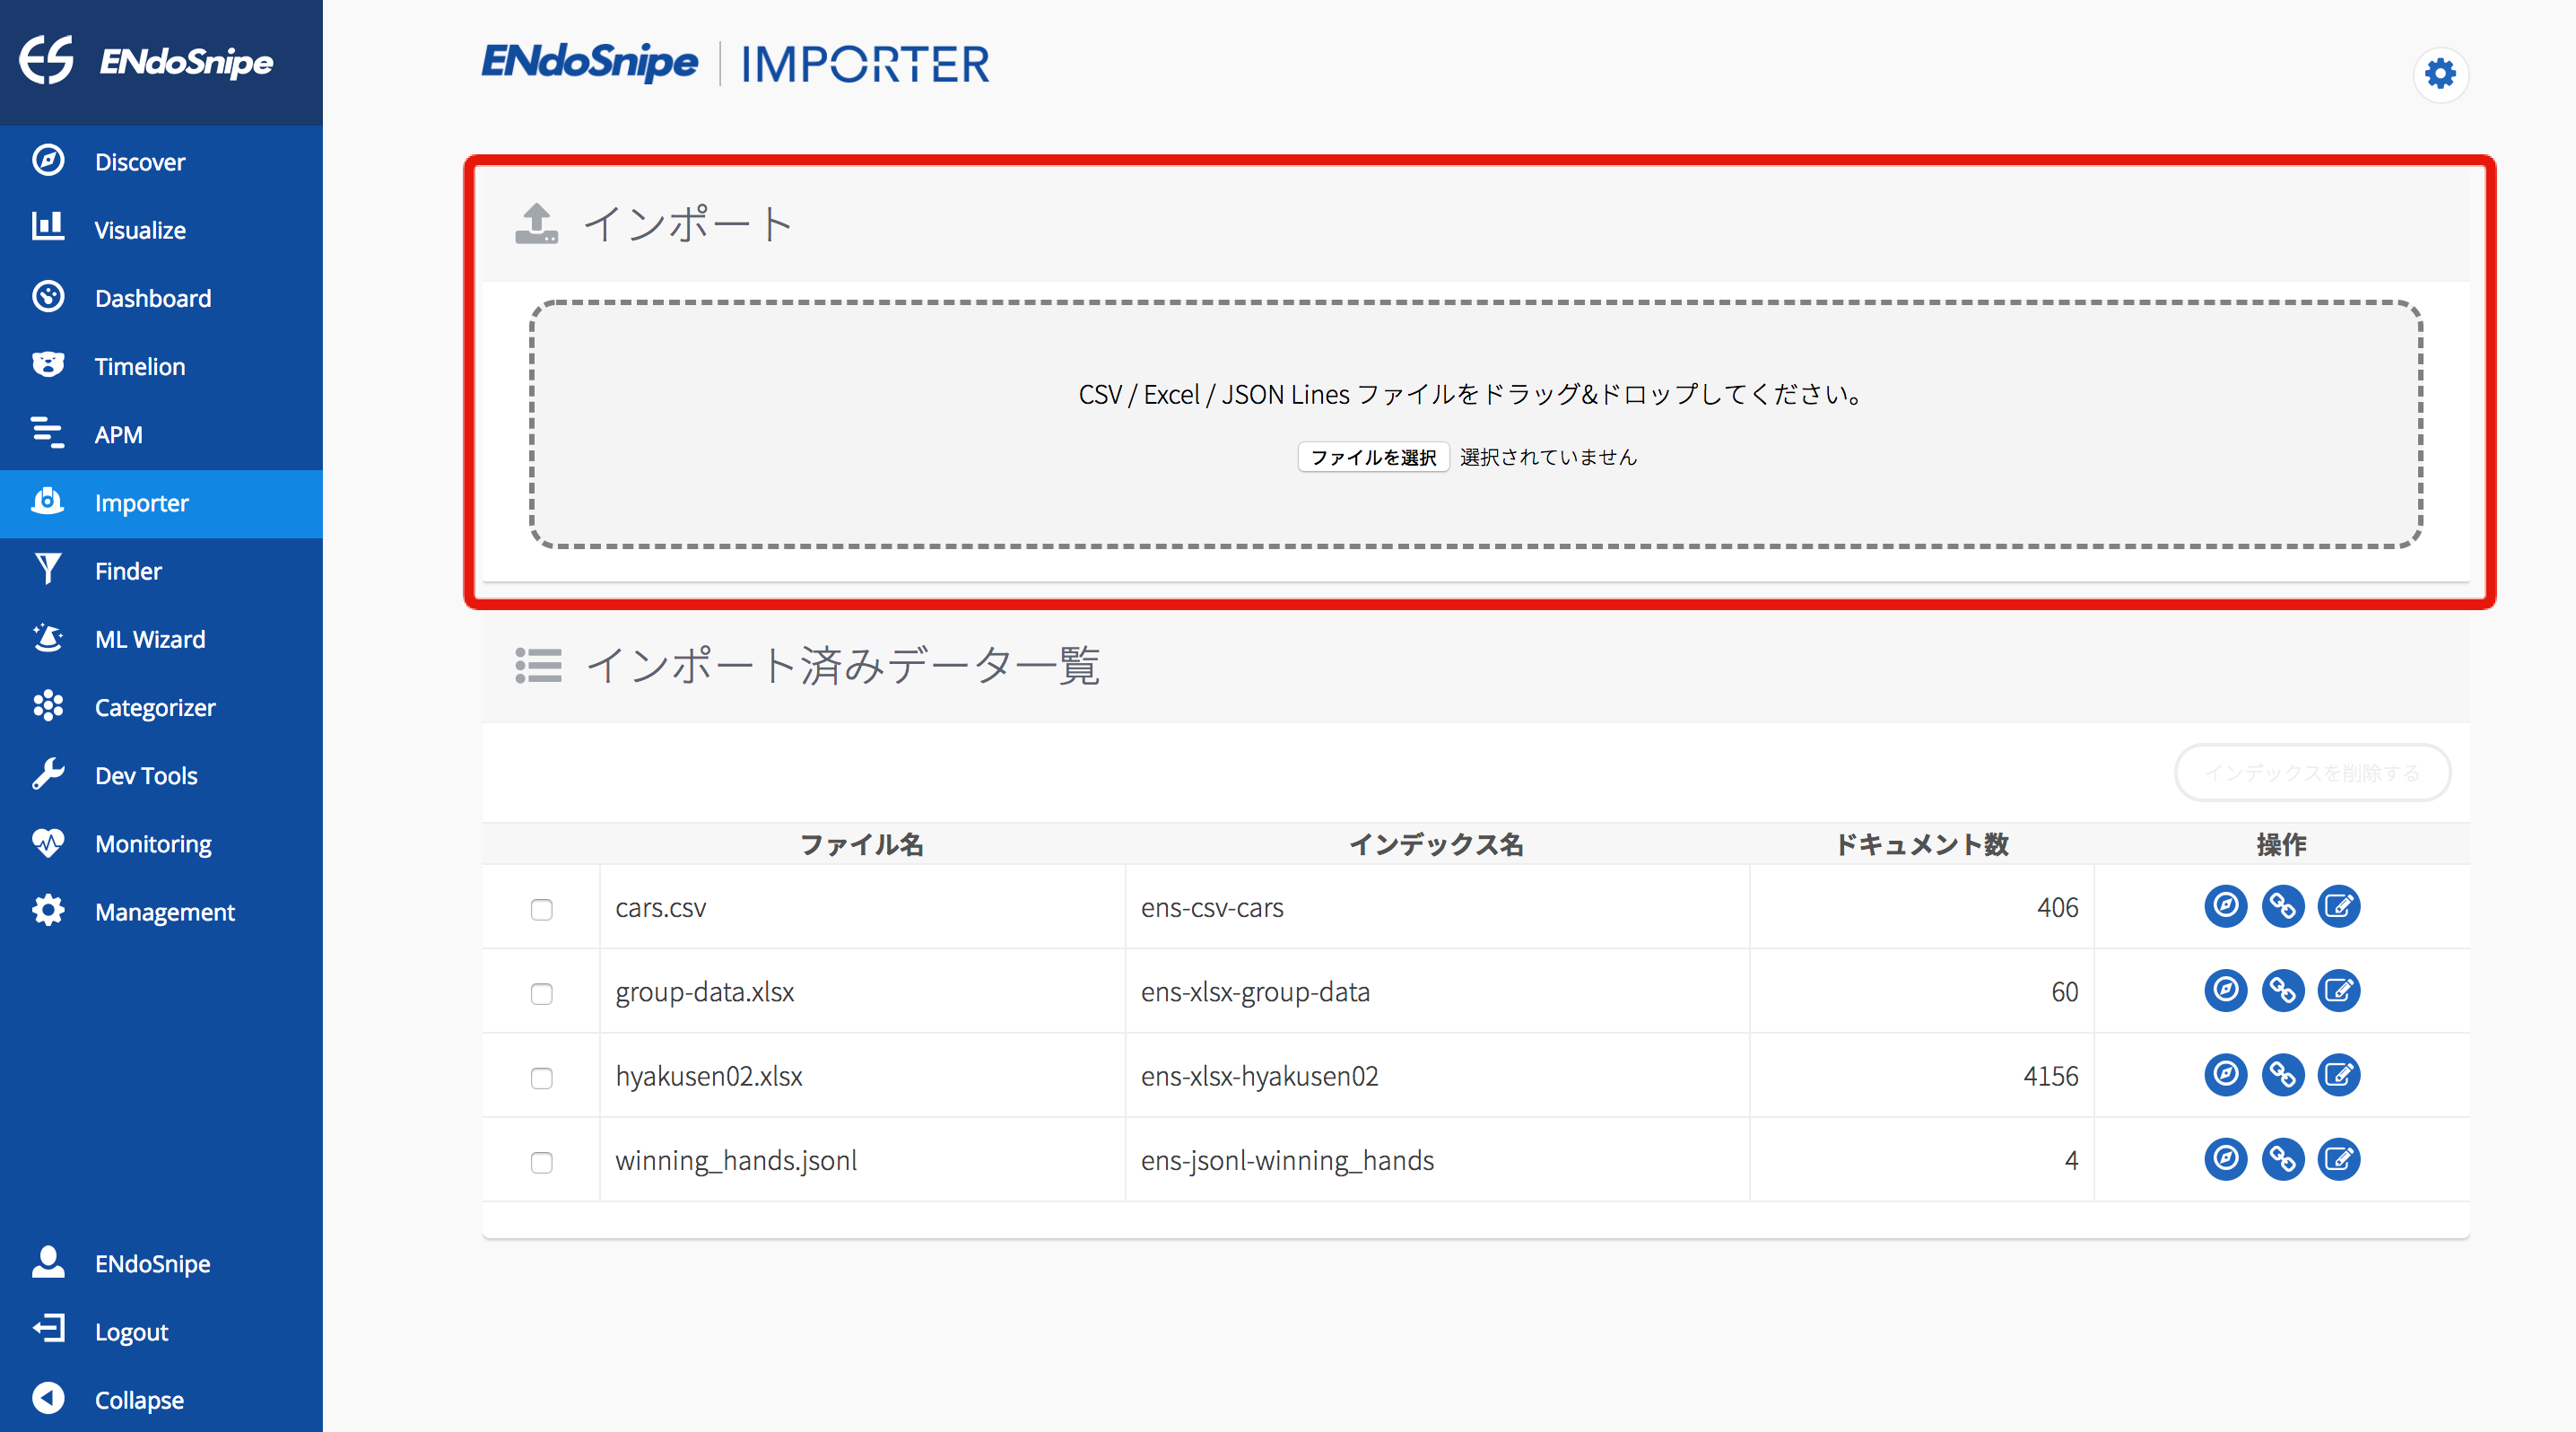This screenshot has height=1432, width=2576.
Task: Click the Monitoring heartbeat icon
Action: (x=48, y=842)
